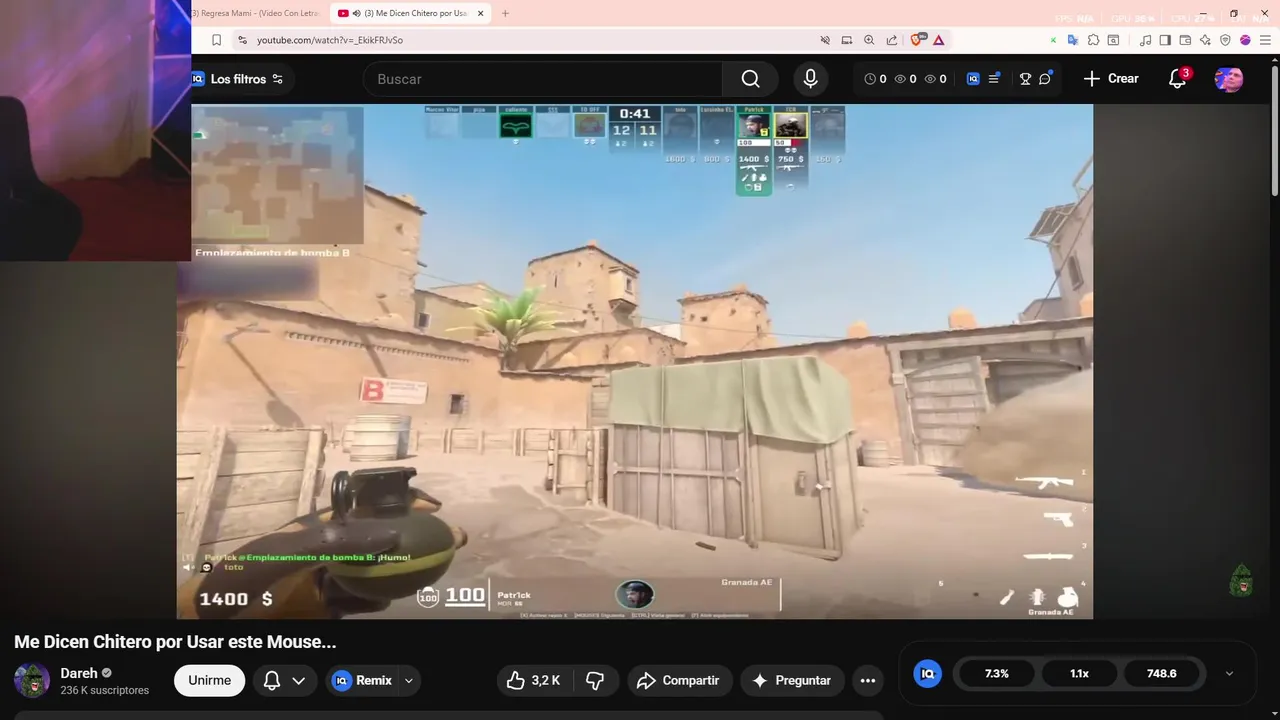Click the vidIQ logo in stats panel
This screenshot has width=1280, height=720.
(928, 674)
